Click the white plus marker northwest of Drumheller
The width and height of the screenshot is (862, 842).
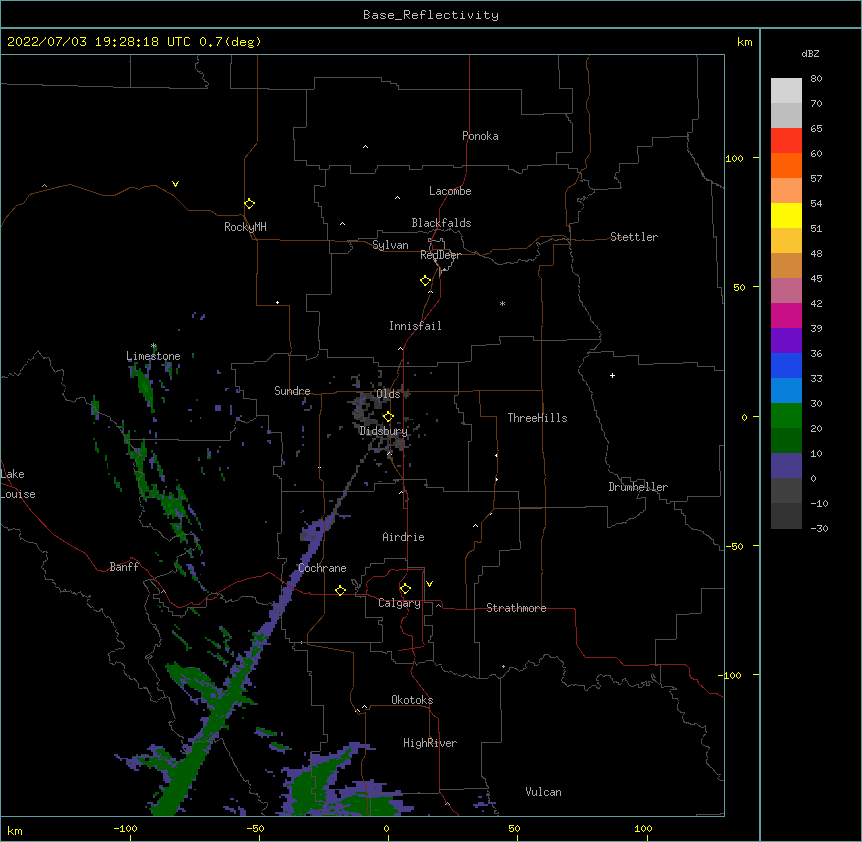[612, 375]
